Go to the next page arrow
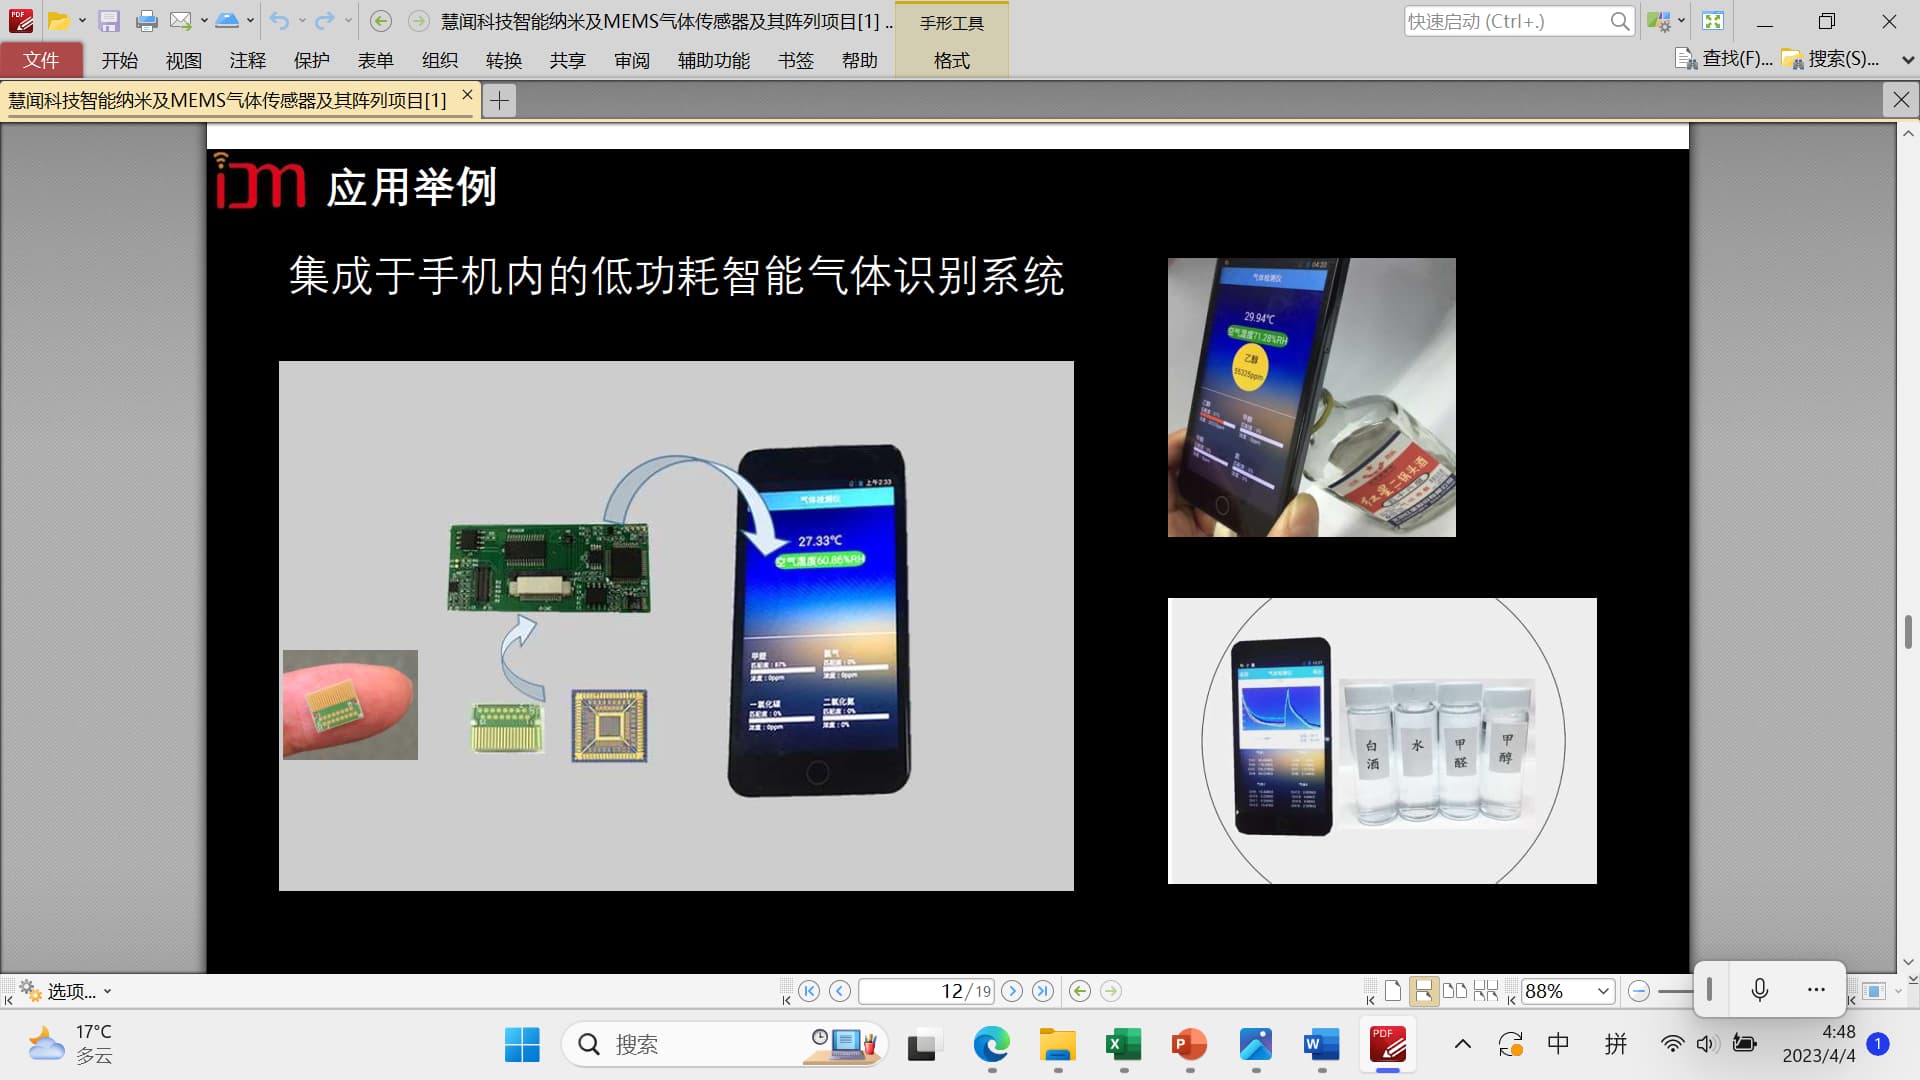This screenshot has width=1920, height=1080. coord(1012,991)
